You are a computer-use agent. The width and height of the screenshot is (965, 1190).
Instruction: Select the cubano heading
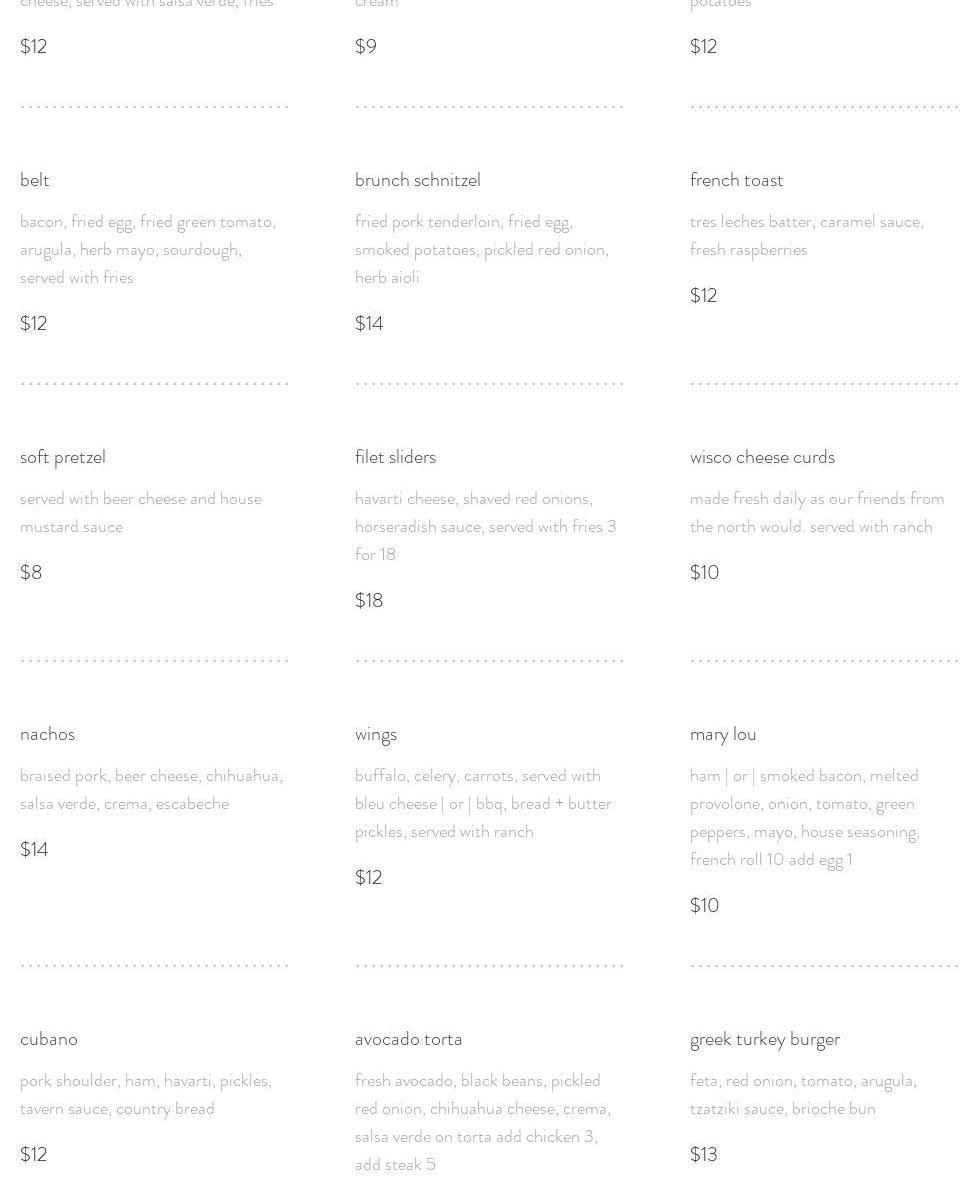click(x=49, y=1039)
